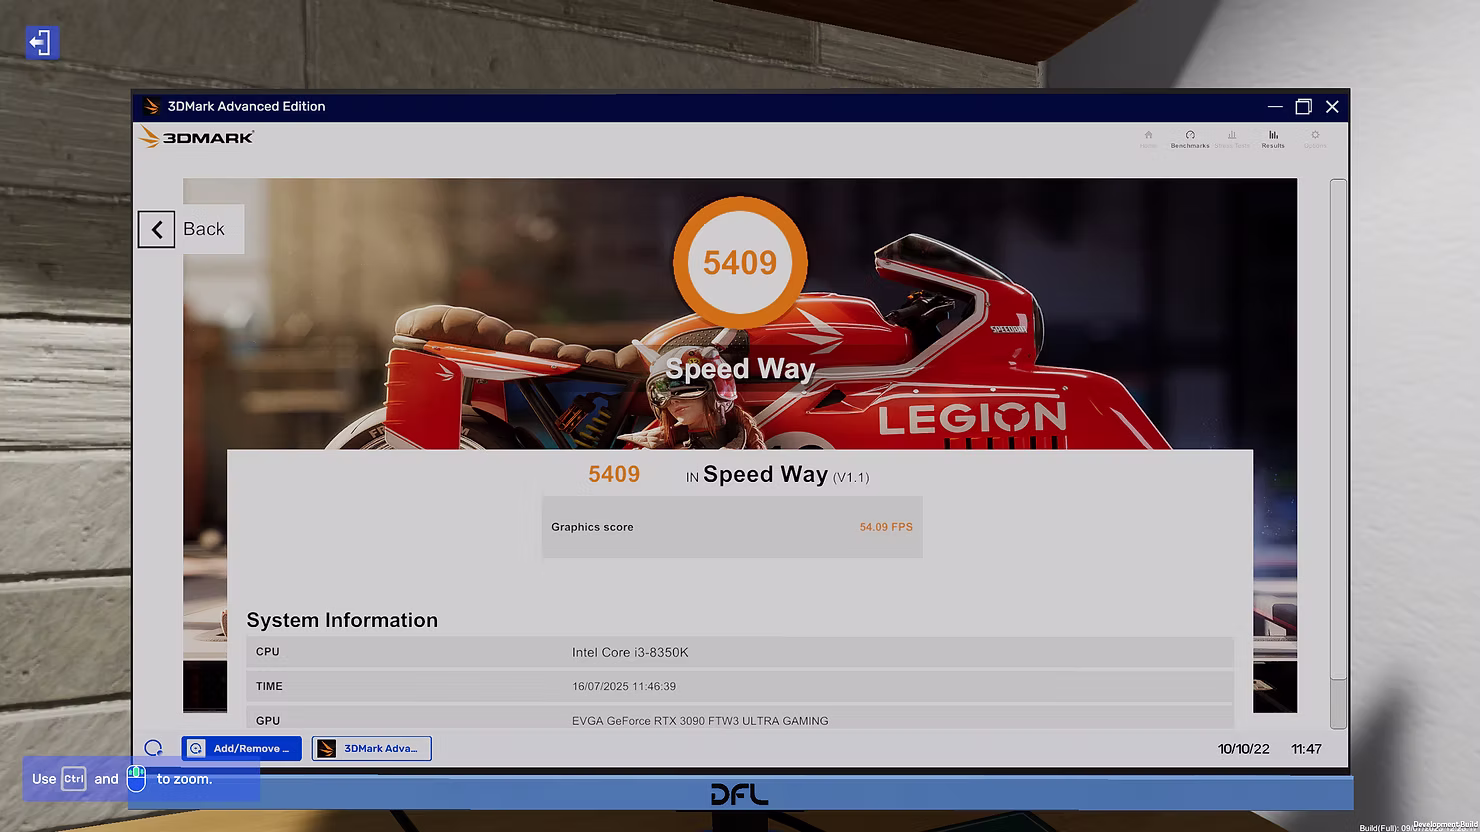Click the orange 5409 score circle
This screenshot has width=1480, height=832.
click(x=739, y=262)
